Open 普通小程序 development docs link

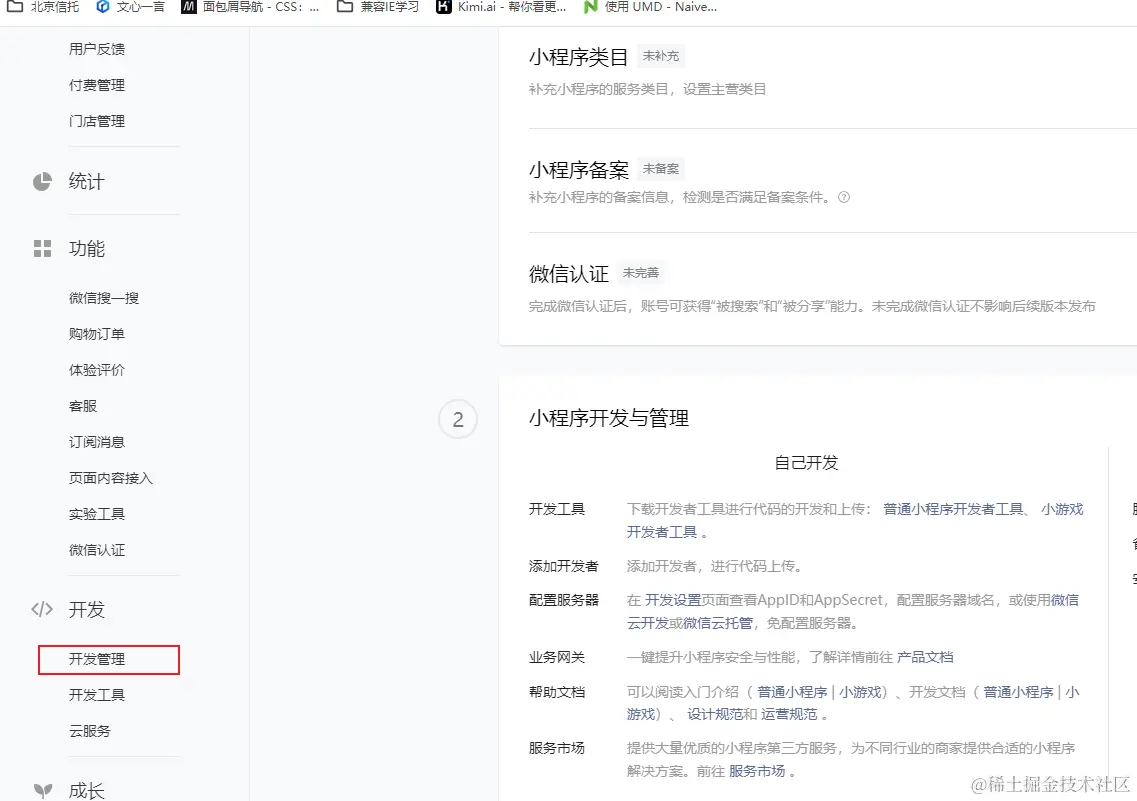tap(1018, 692)
